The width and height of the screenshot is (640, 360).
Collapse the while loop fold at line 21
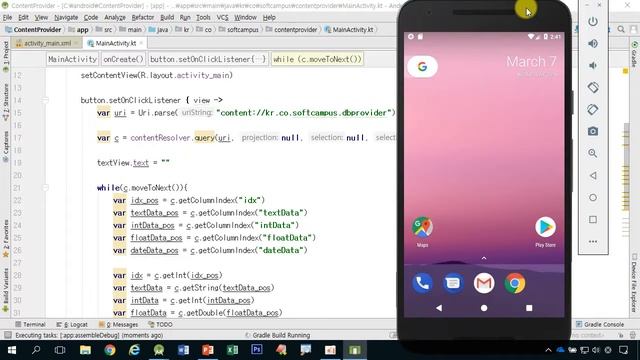(45, 188)
